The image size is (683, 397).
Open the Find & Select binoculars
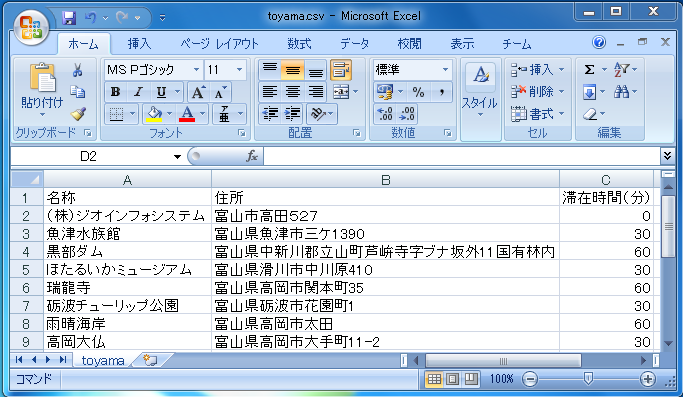pyautogui.click(x=622, y=92)
